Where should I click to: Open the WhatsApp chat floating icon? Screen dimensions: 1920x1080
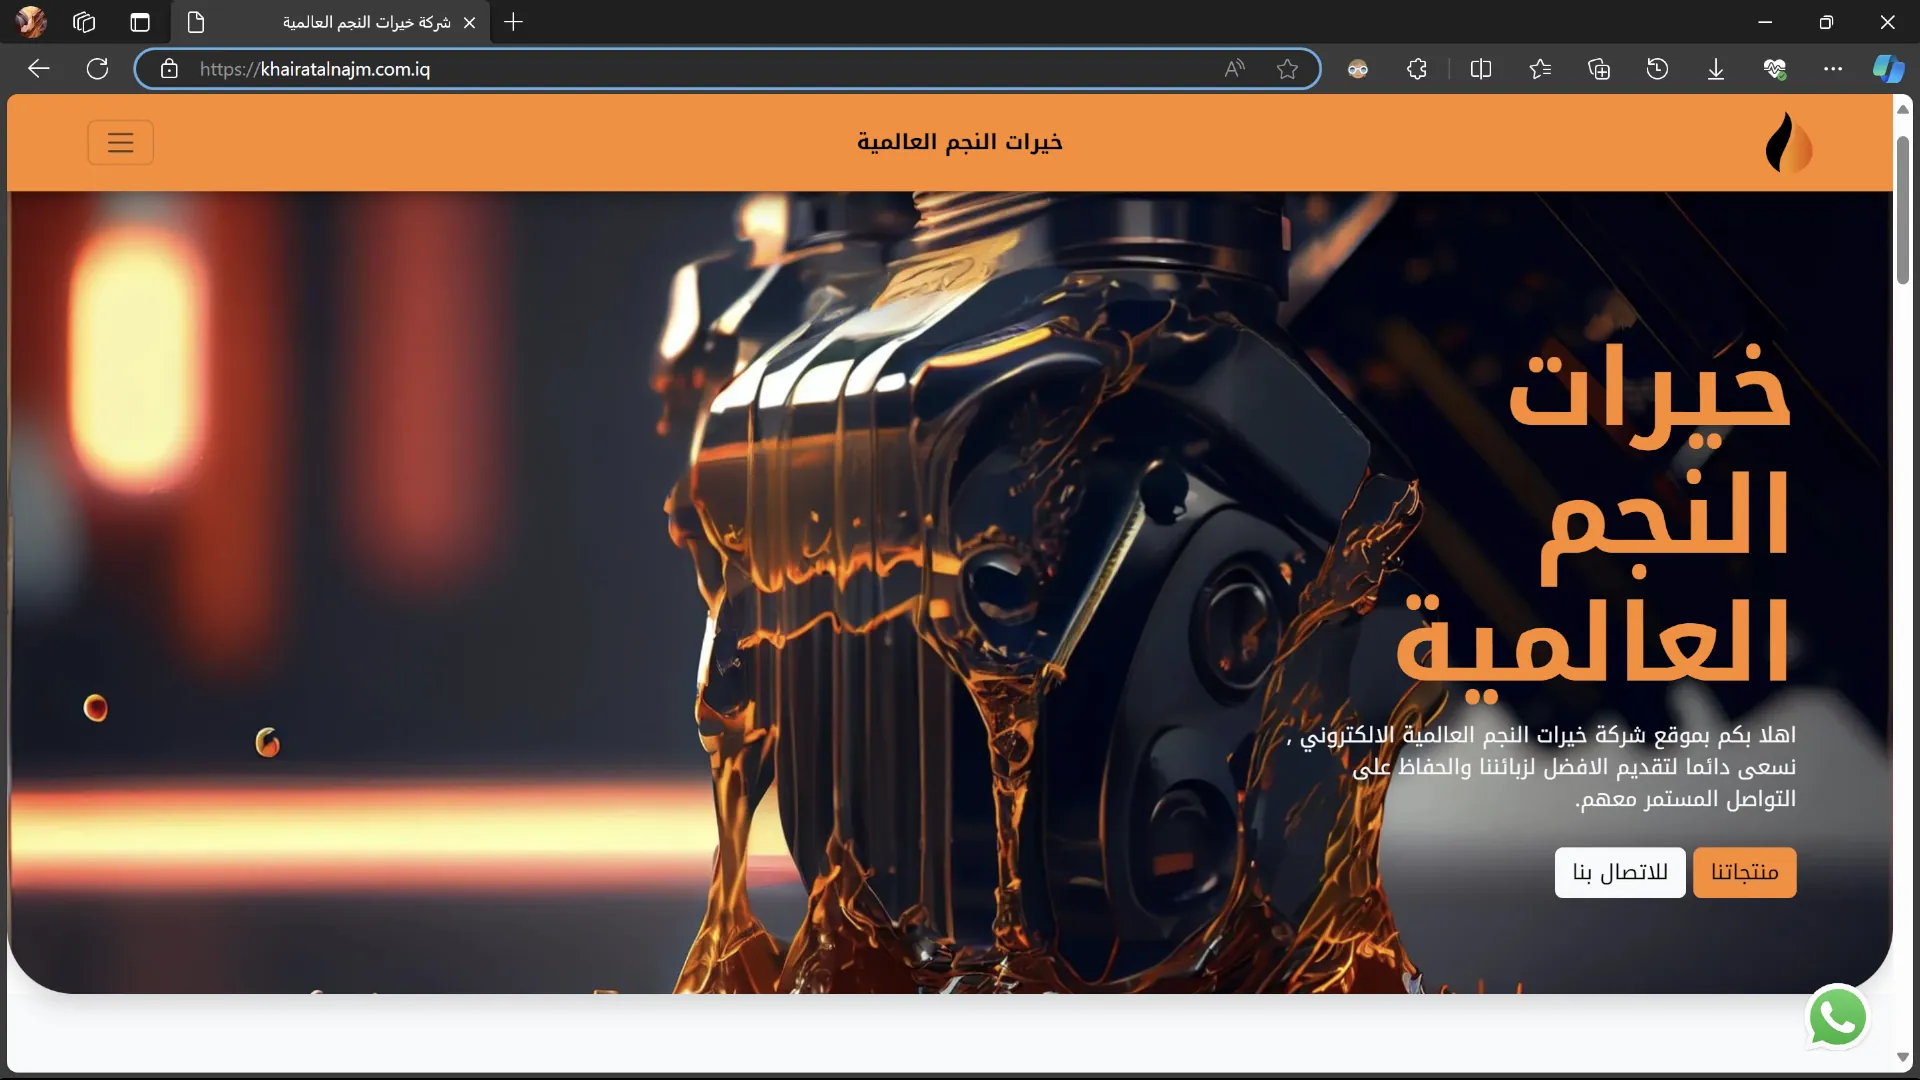[x=1837, y=1018]
